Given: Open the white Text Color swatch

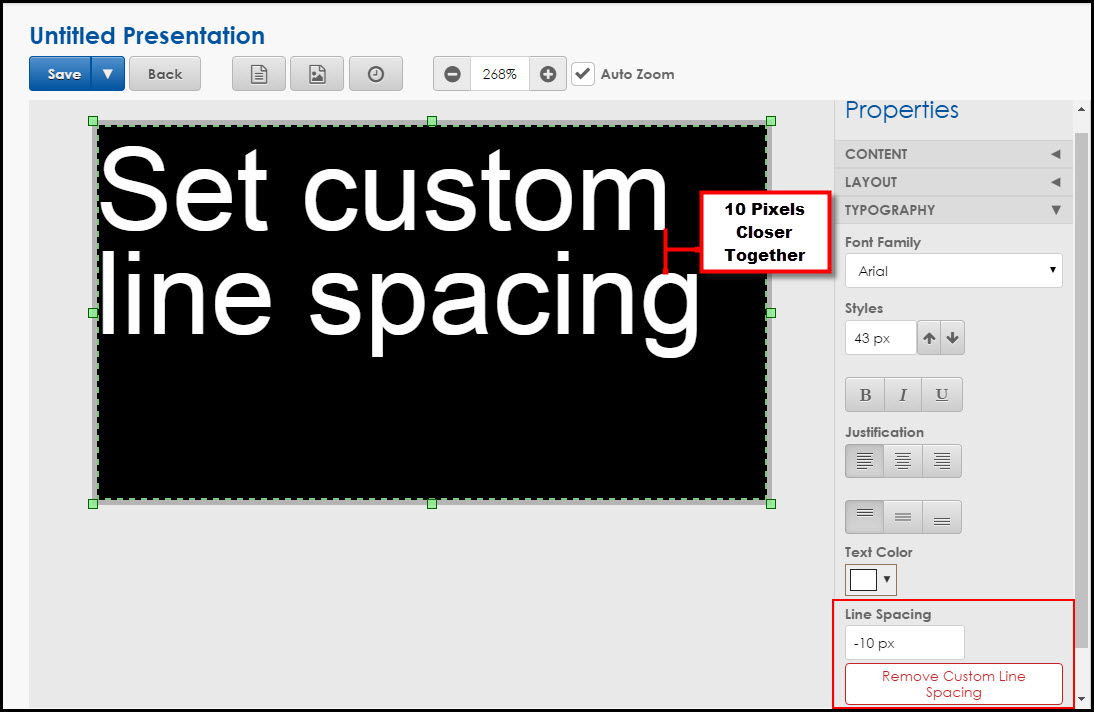Looking at the screenshot, I should point(862,579).
